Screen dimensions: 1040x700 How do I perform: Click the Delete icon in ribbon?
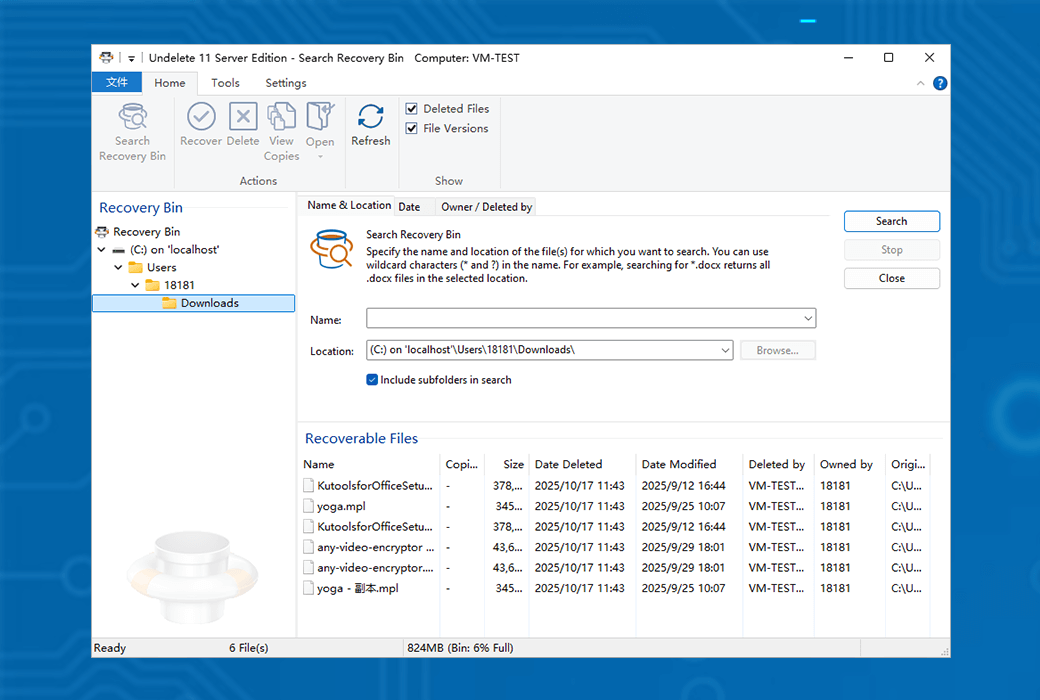coord(243,118)
